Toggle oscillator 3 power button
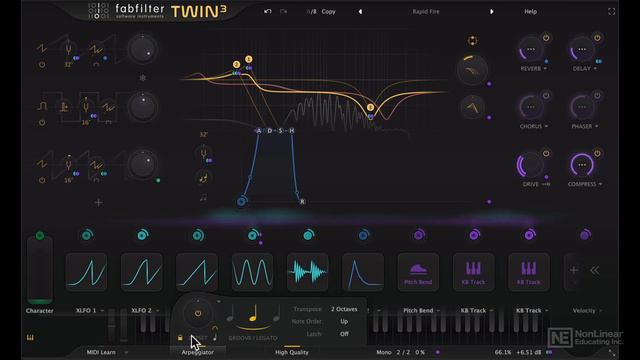Image resolution: width=640 pixels, height=360 pixels. 42,180
